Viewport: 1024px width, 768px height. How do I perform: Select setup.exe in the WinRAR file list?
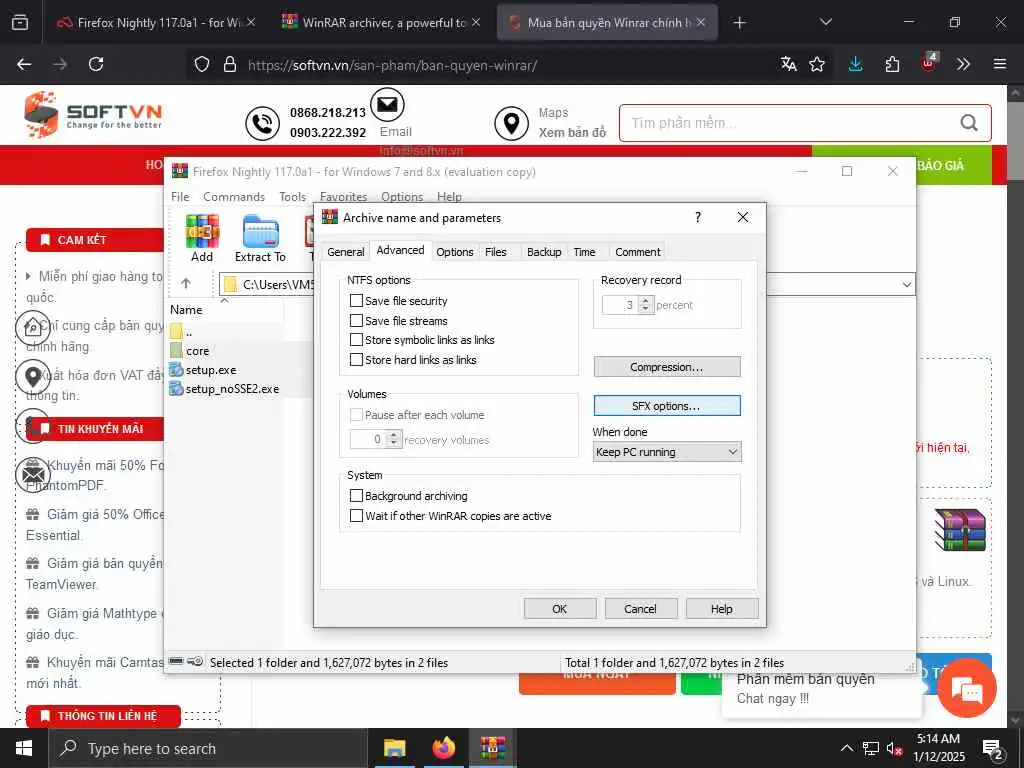pyautogui.click(x=211, y=370)
